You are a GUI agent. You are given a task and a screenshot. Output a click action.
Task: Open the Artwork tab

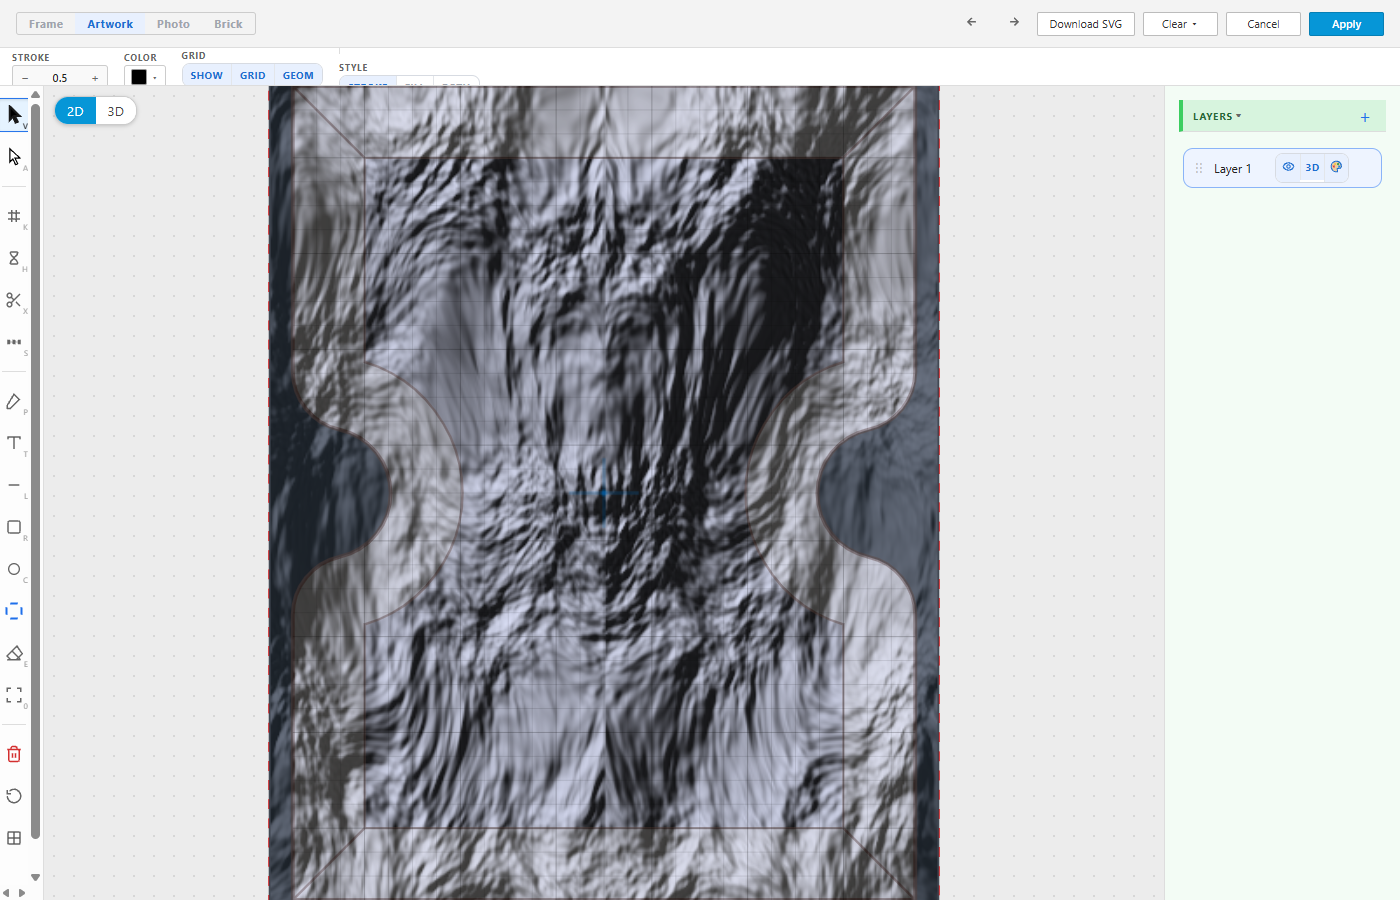110,24
